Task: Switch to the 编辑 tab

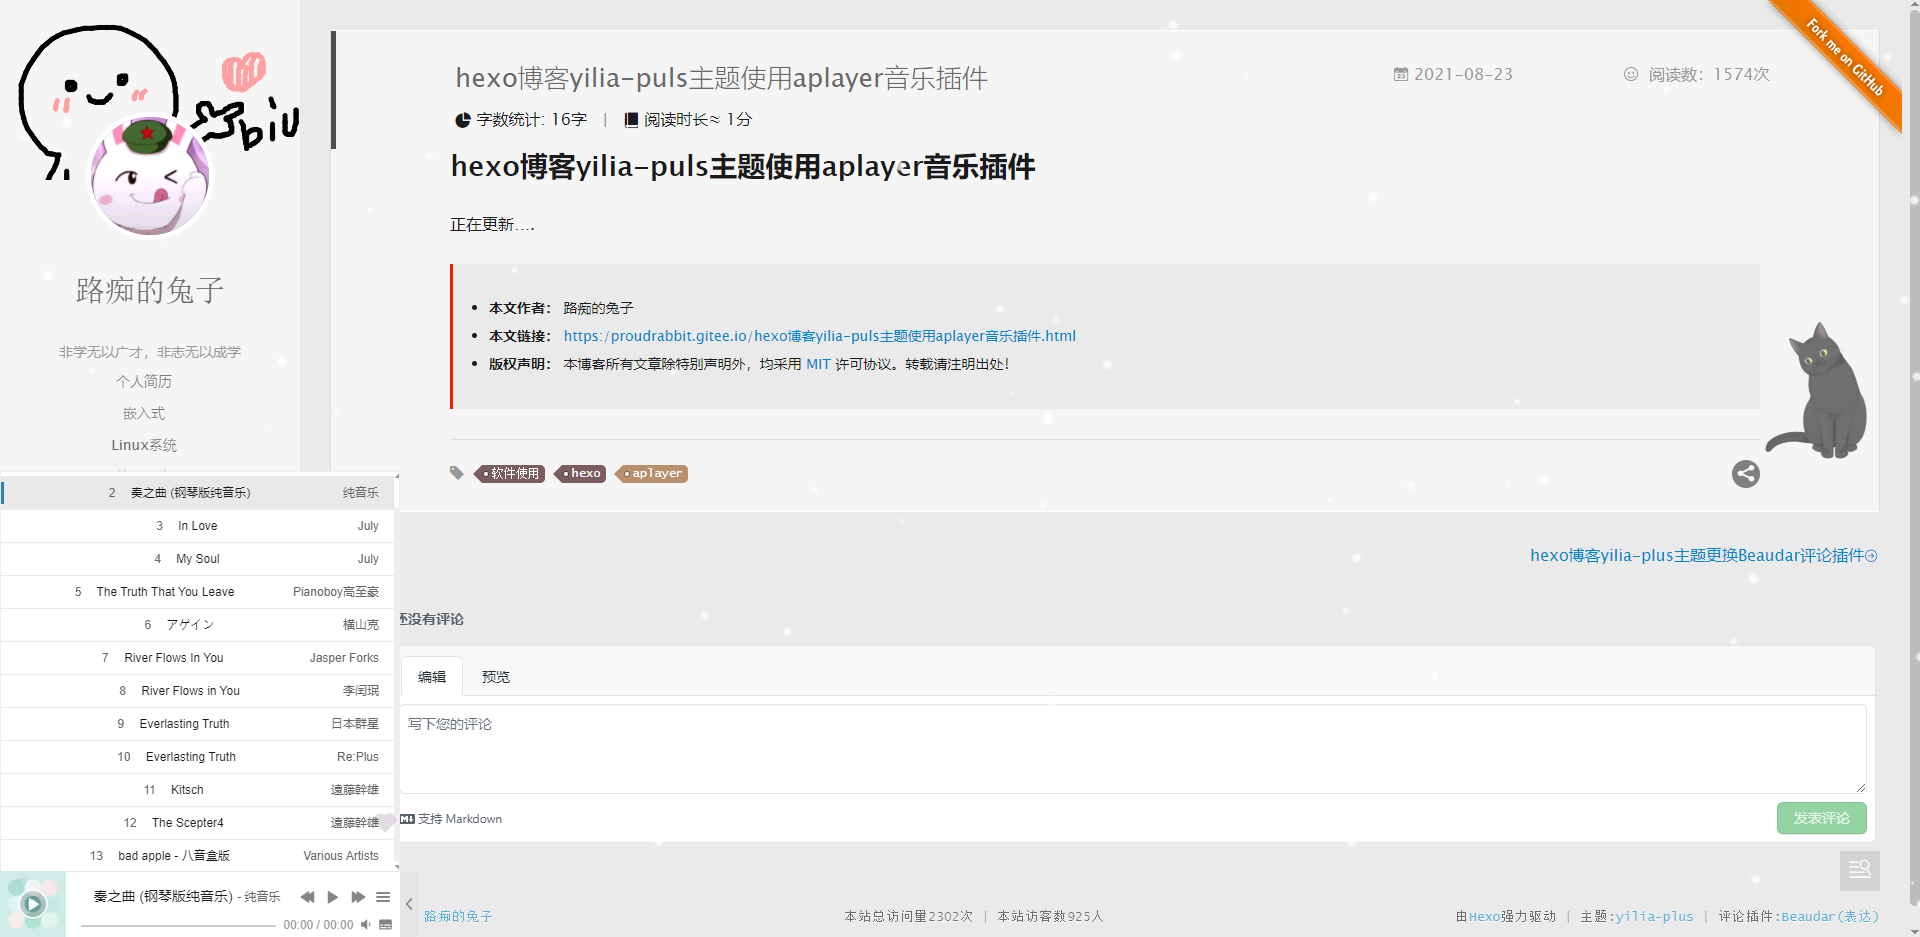Action: tap(432, 677)
